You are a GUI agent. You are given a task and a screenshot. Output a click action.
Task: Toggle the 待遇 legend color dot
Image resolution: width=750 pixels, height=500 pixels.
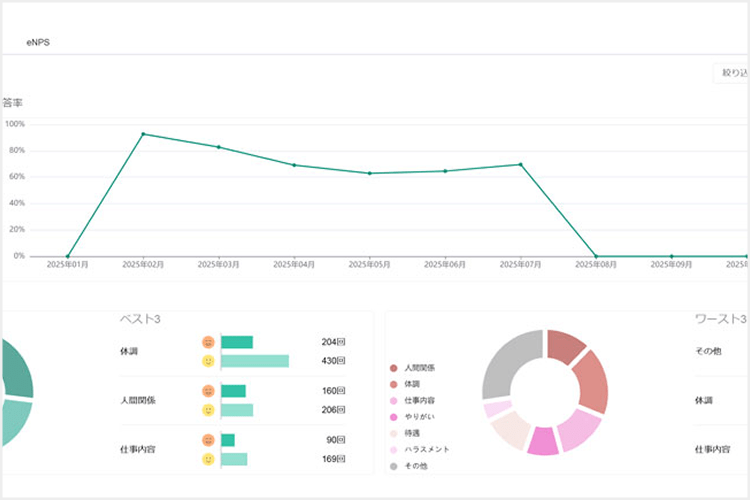tap(394, 433)
